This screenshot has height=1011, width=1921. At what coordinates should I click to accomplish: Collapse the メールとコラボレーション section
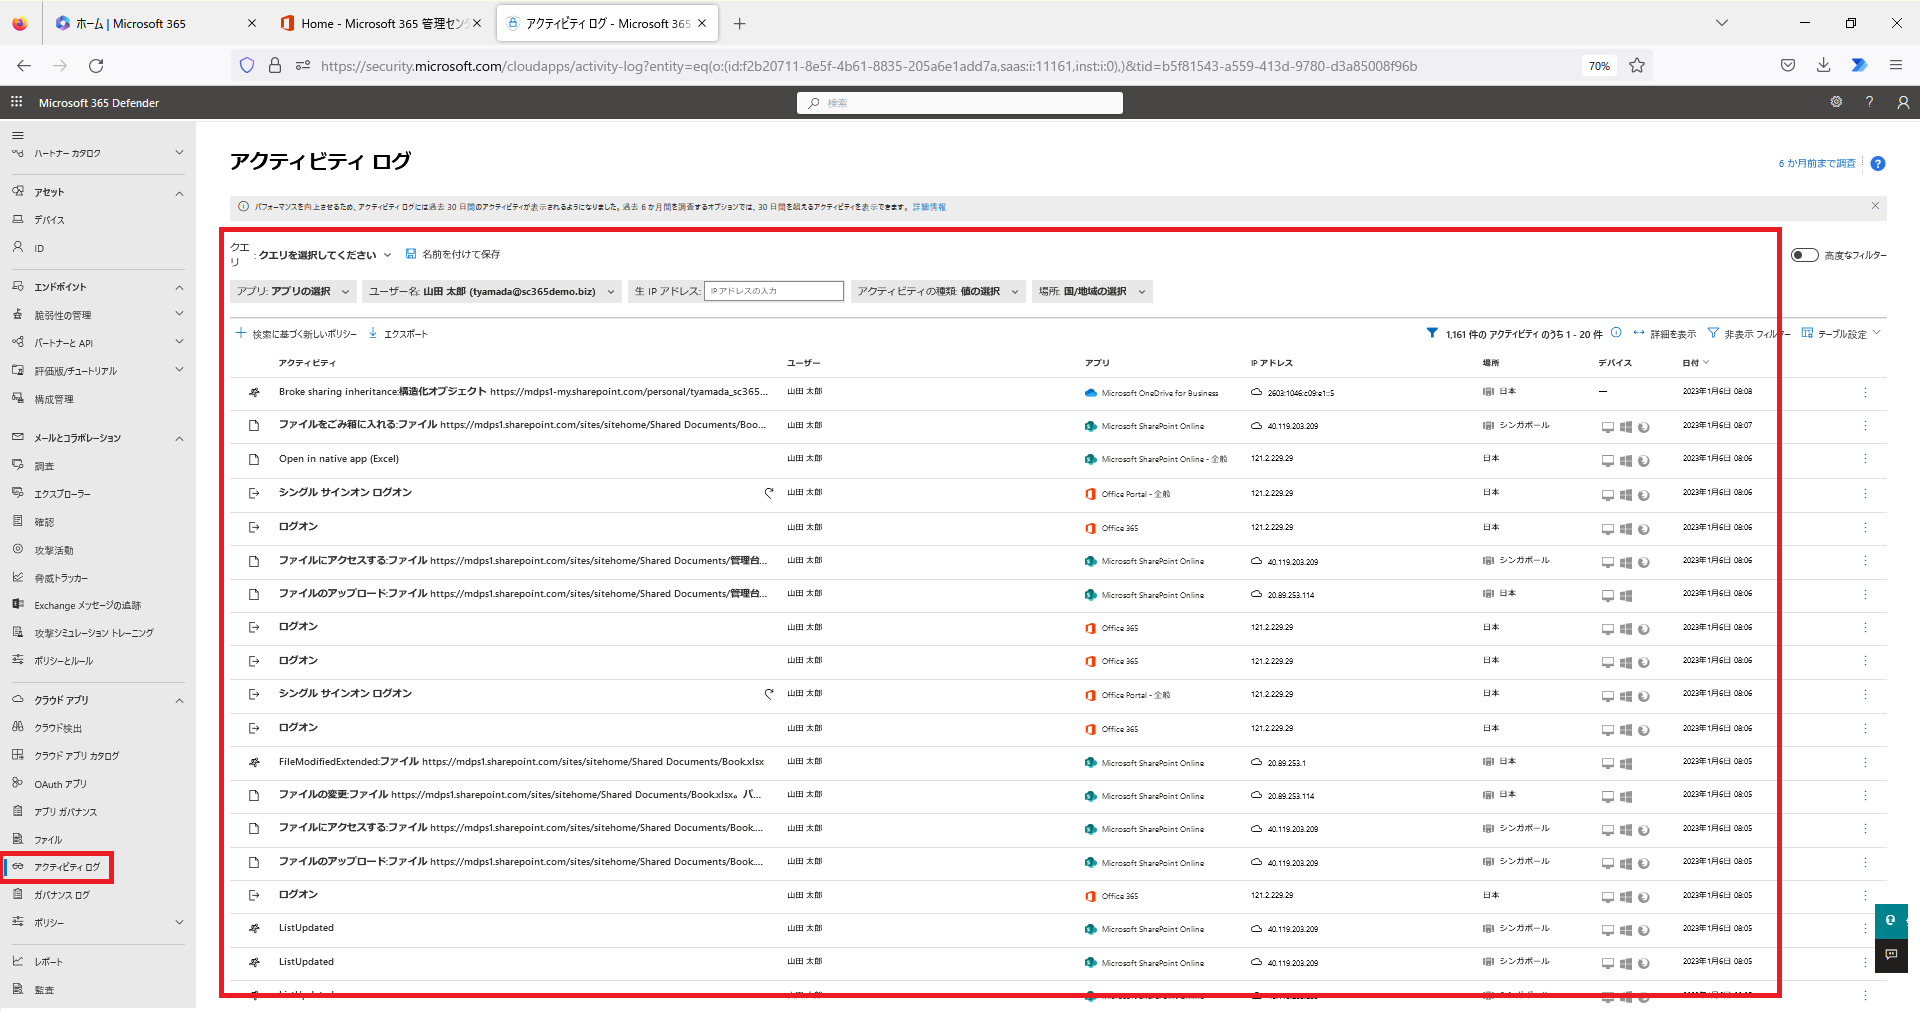[179, 438]
